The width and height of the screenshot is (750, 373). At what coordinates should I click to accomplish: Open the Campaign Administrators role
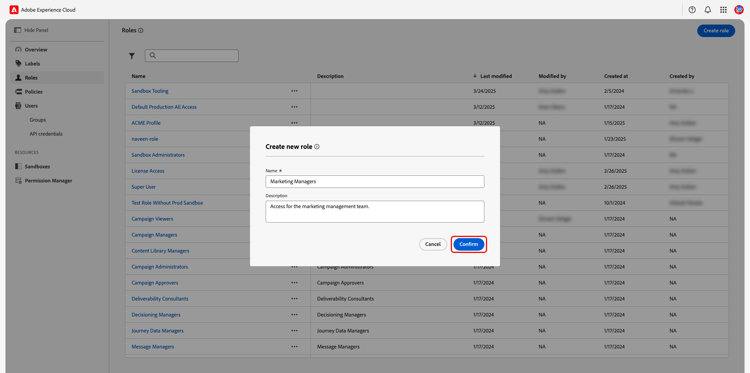160,267
